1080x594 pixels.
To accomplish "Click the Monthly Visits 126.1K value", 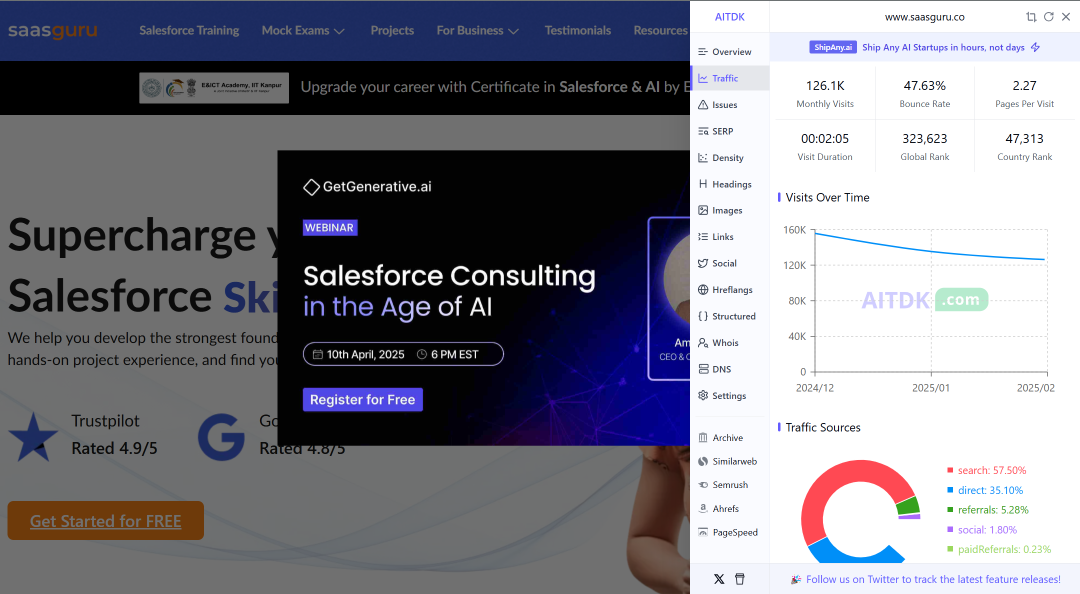I will click(x=825, y=85).
